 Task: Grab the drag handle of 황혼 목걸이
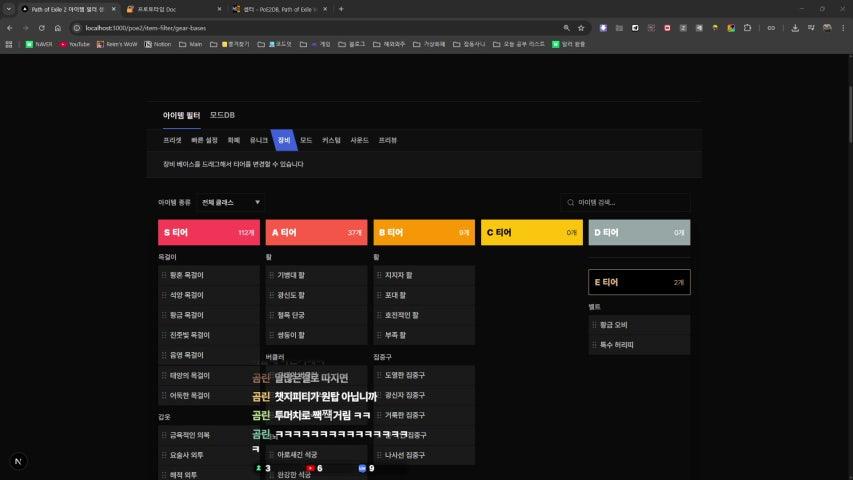tap(164, 275)
